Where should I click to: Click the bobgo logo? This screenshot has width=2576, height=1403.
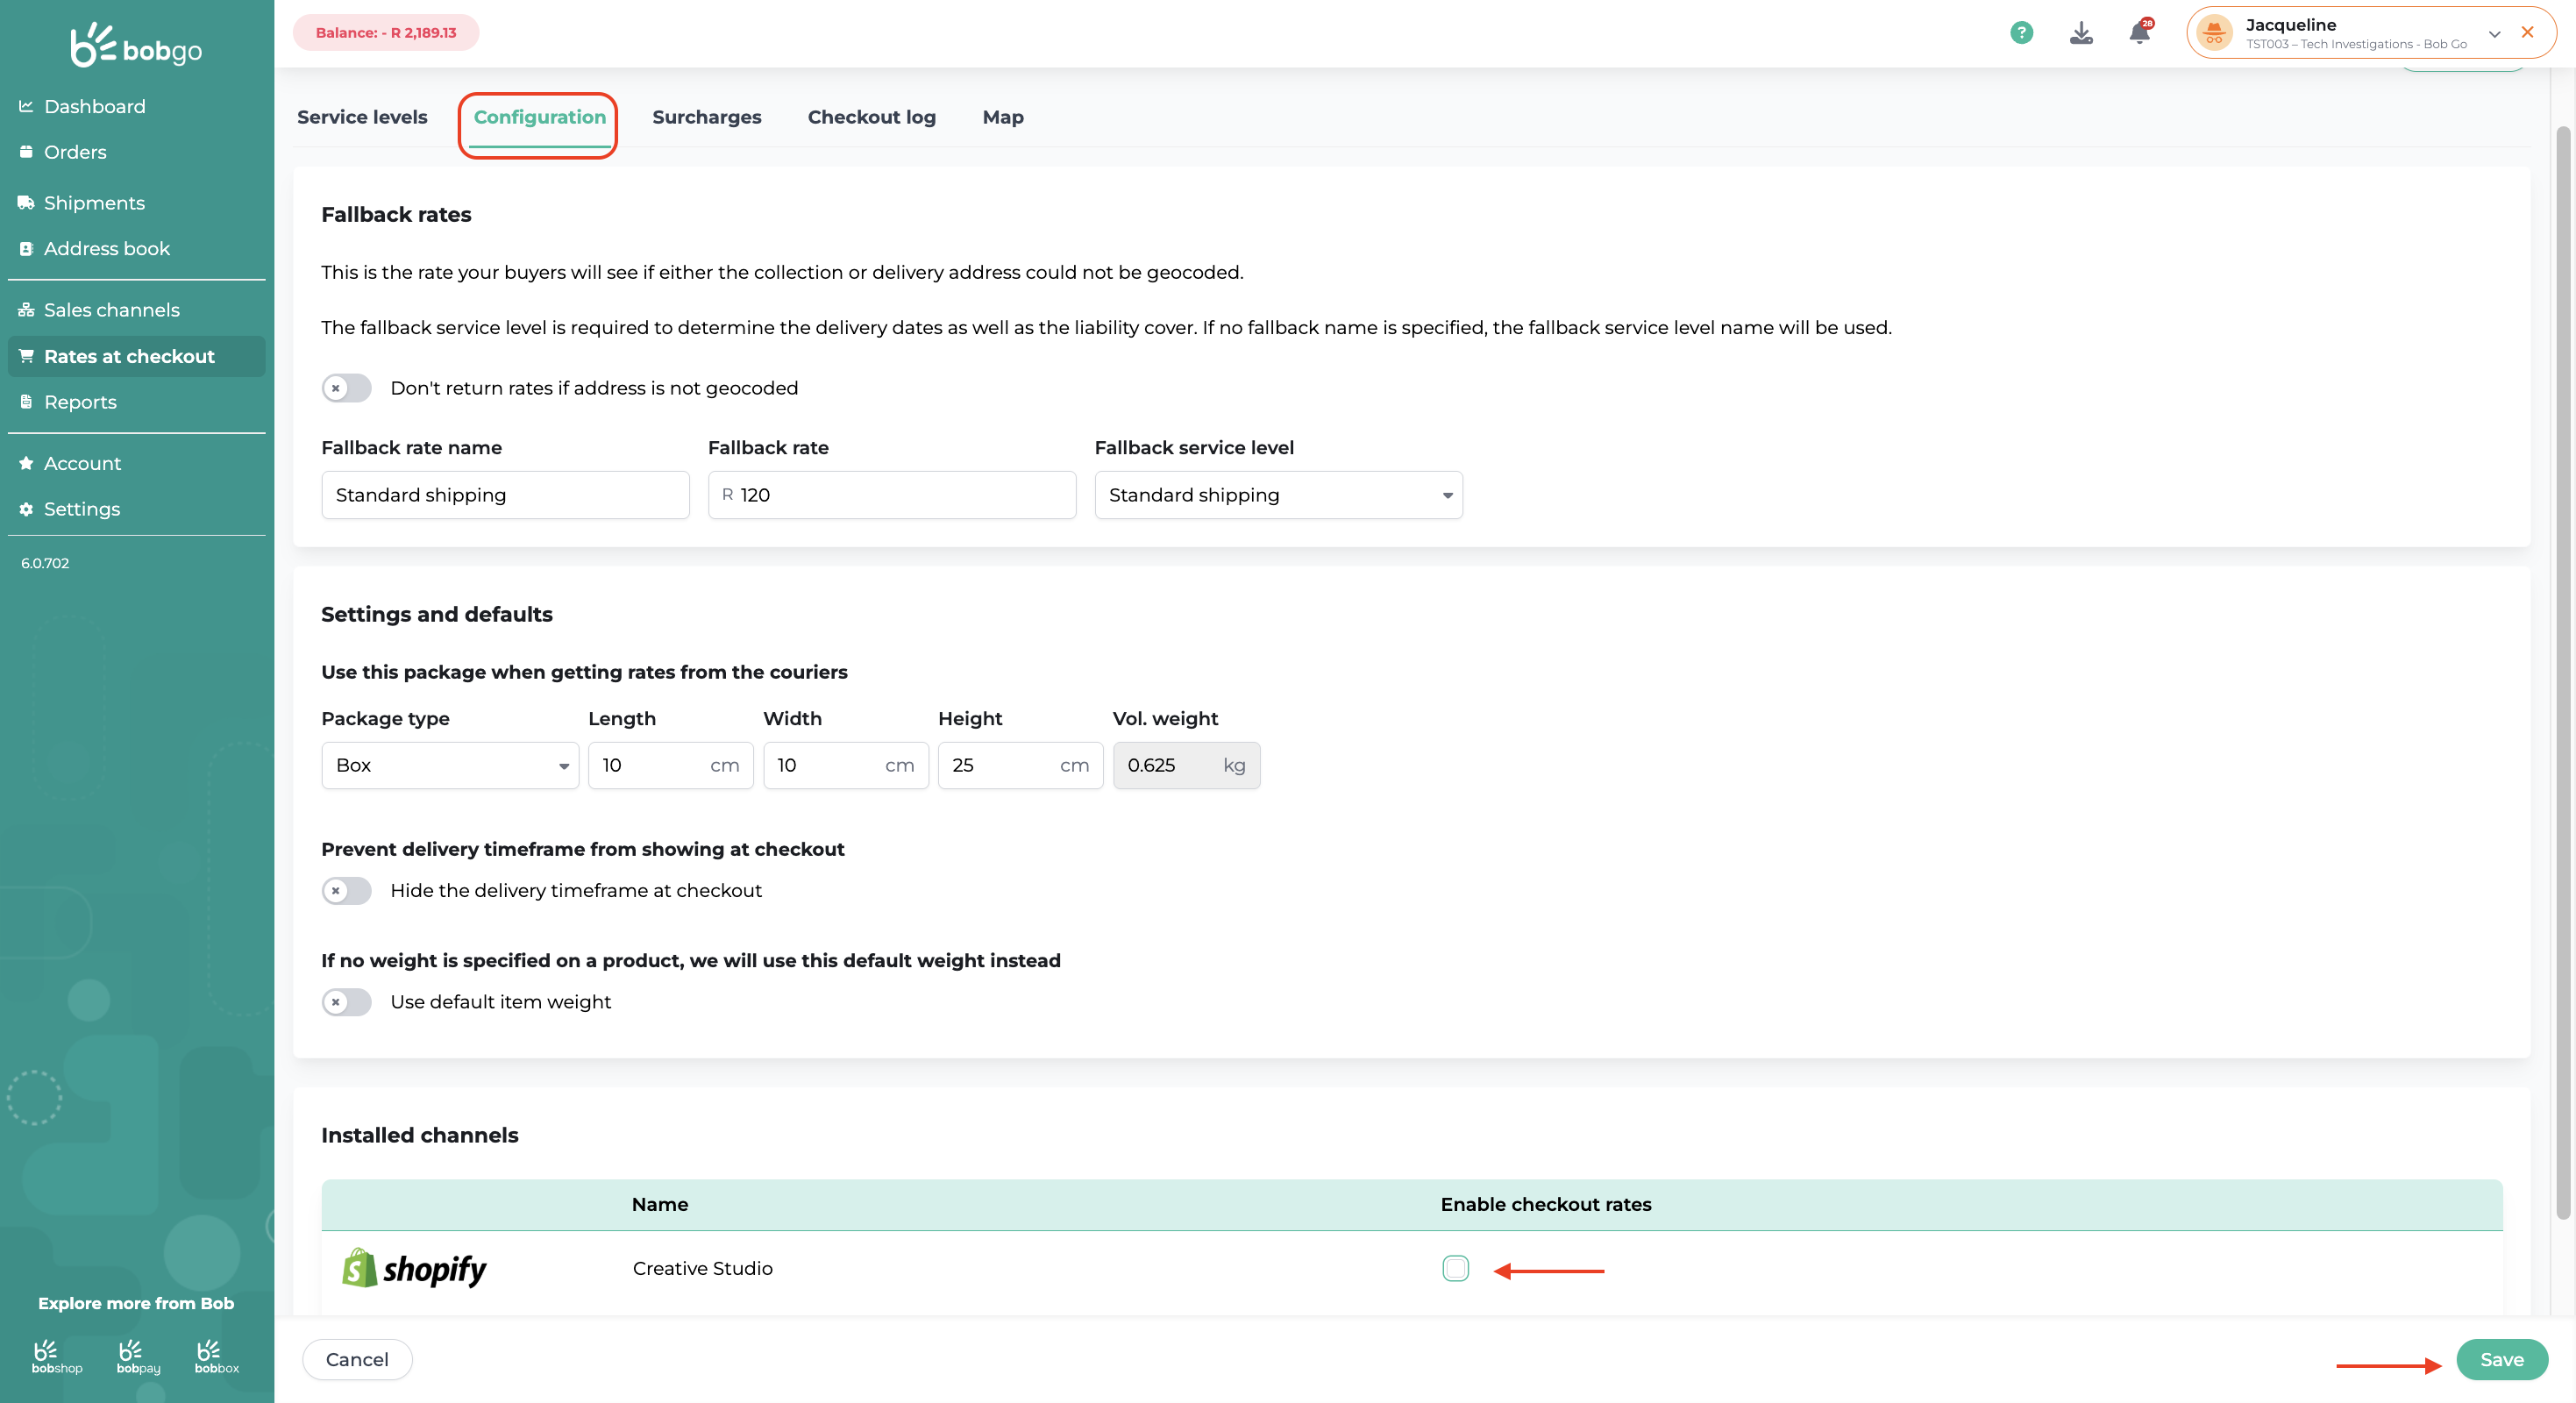pyautogui.click(x=136, y=45)
